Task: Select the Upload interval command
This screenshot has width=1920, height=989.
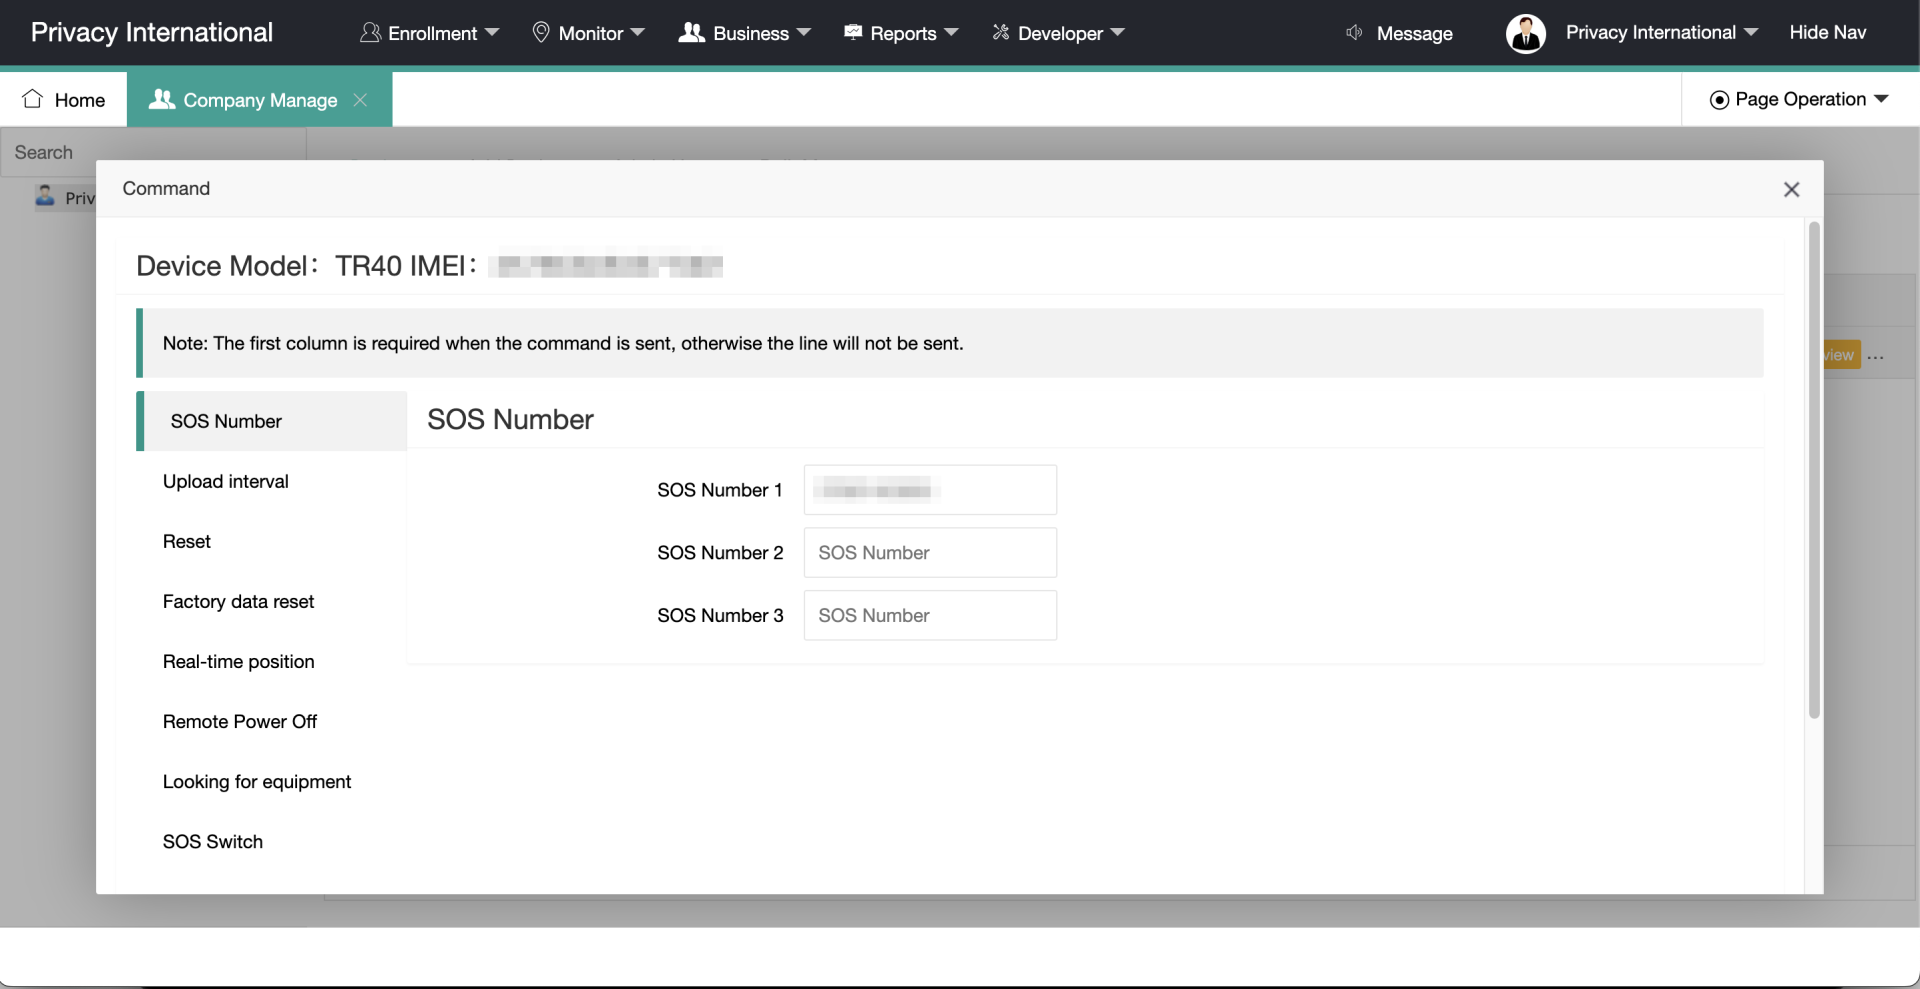Action: [226, 481]
